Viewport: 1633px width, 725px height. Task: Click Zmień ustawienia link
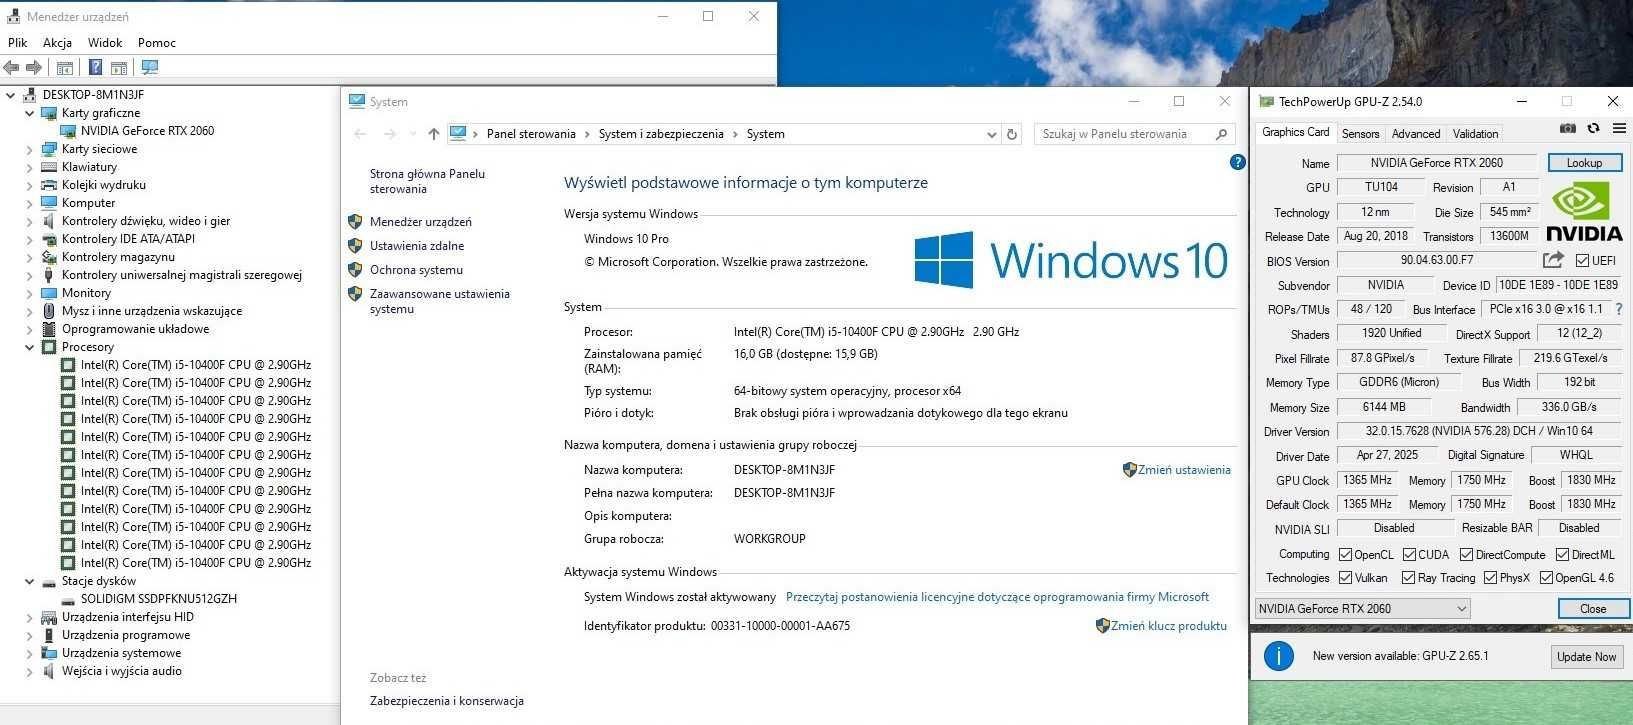click(1184, 470)
